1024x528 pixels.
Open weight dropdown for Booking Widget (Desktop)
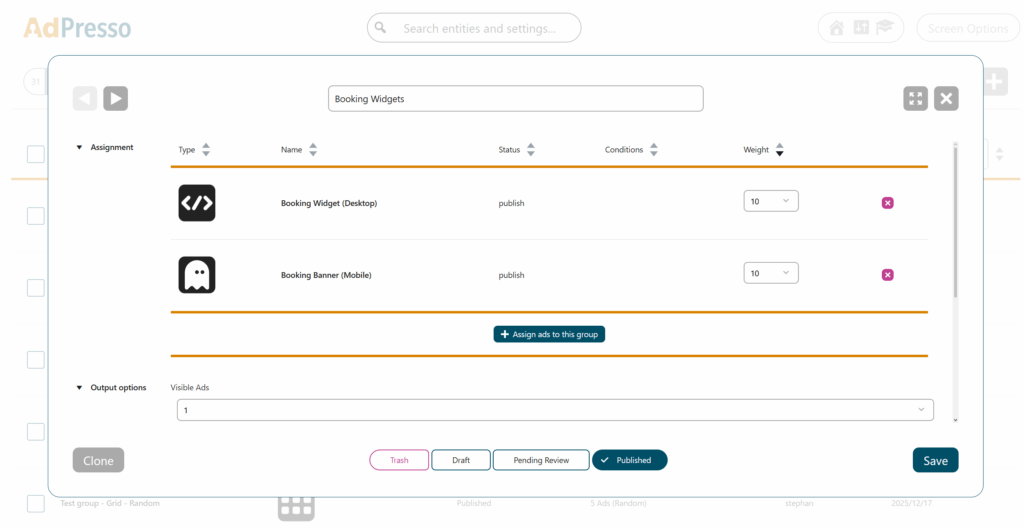click(770, 202)
